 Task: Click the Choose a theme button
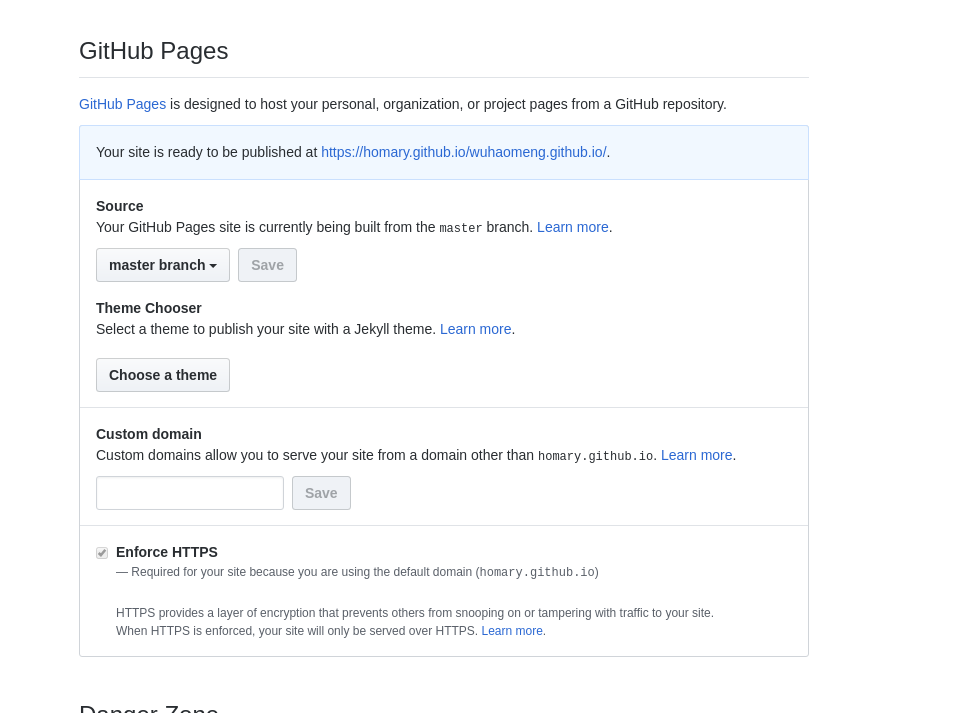coord(163,375)
